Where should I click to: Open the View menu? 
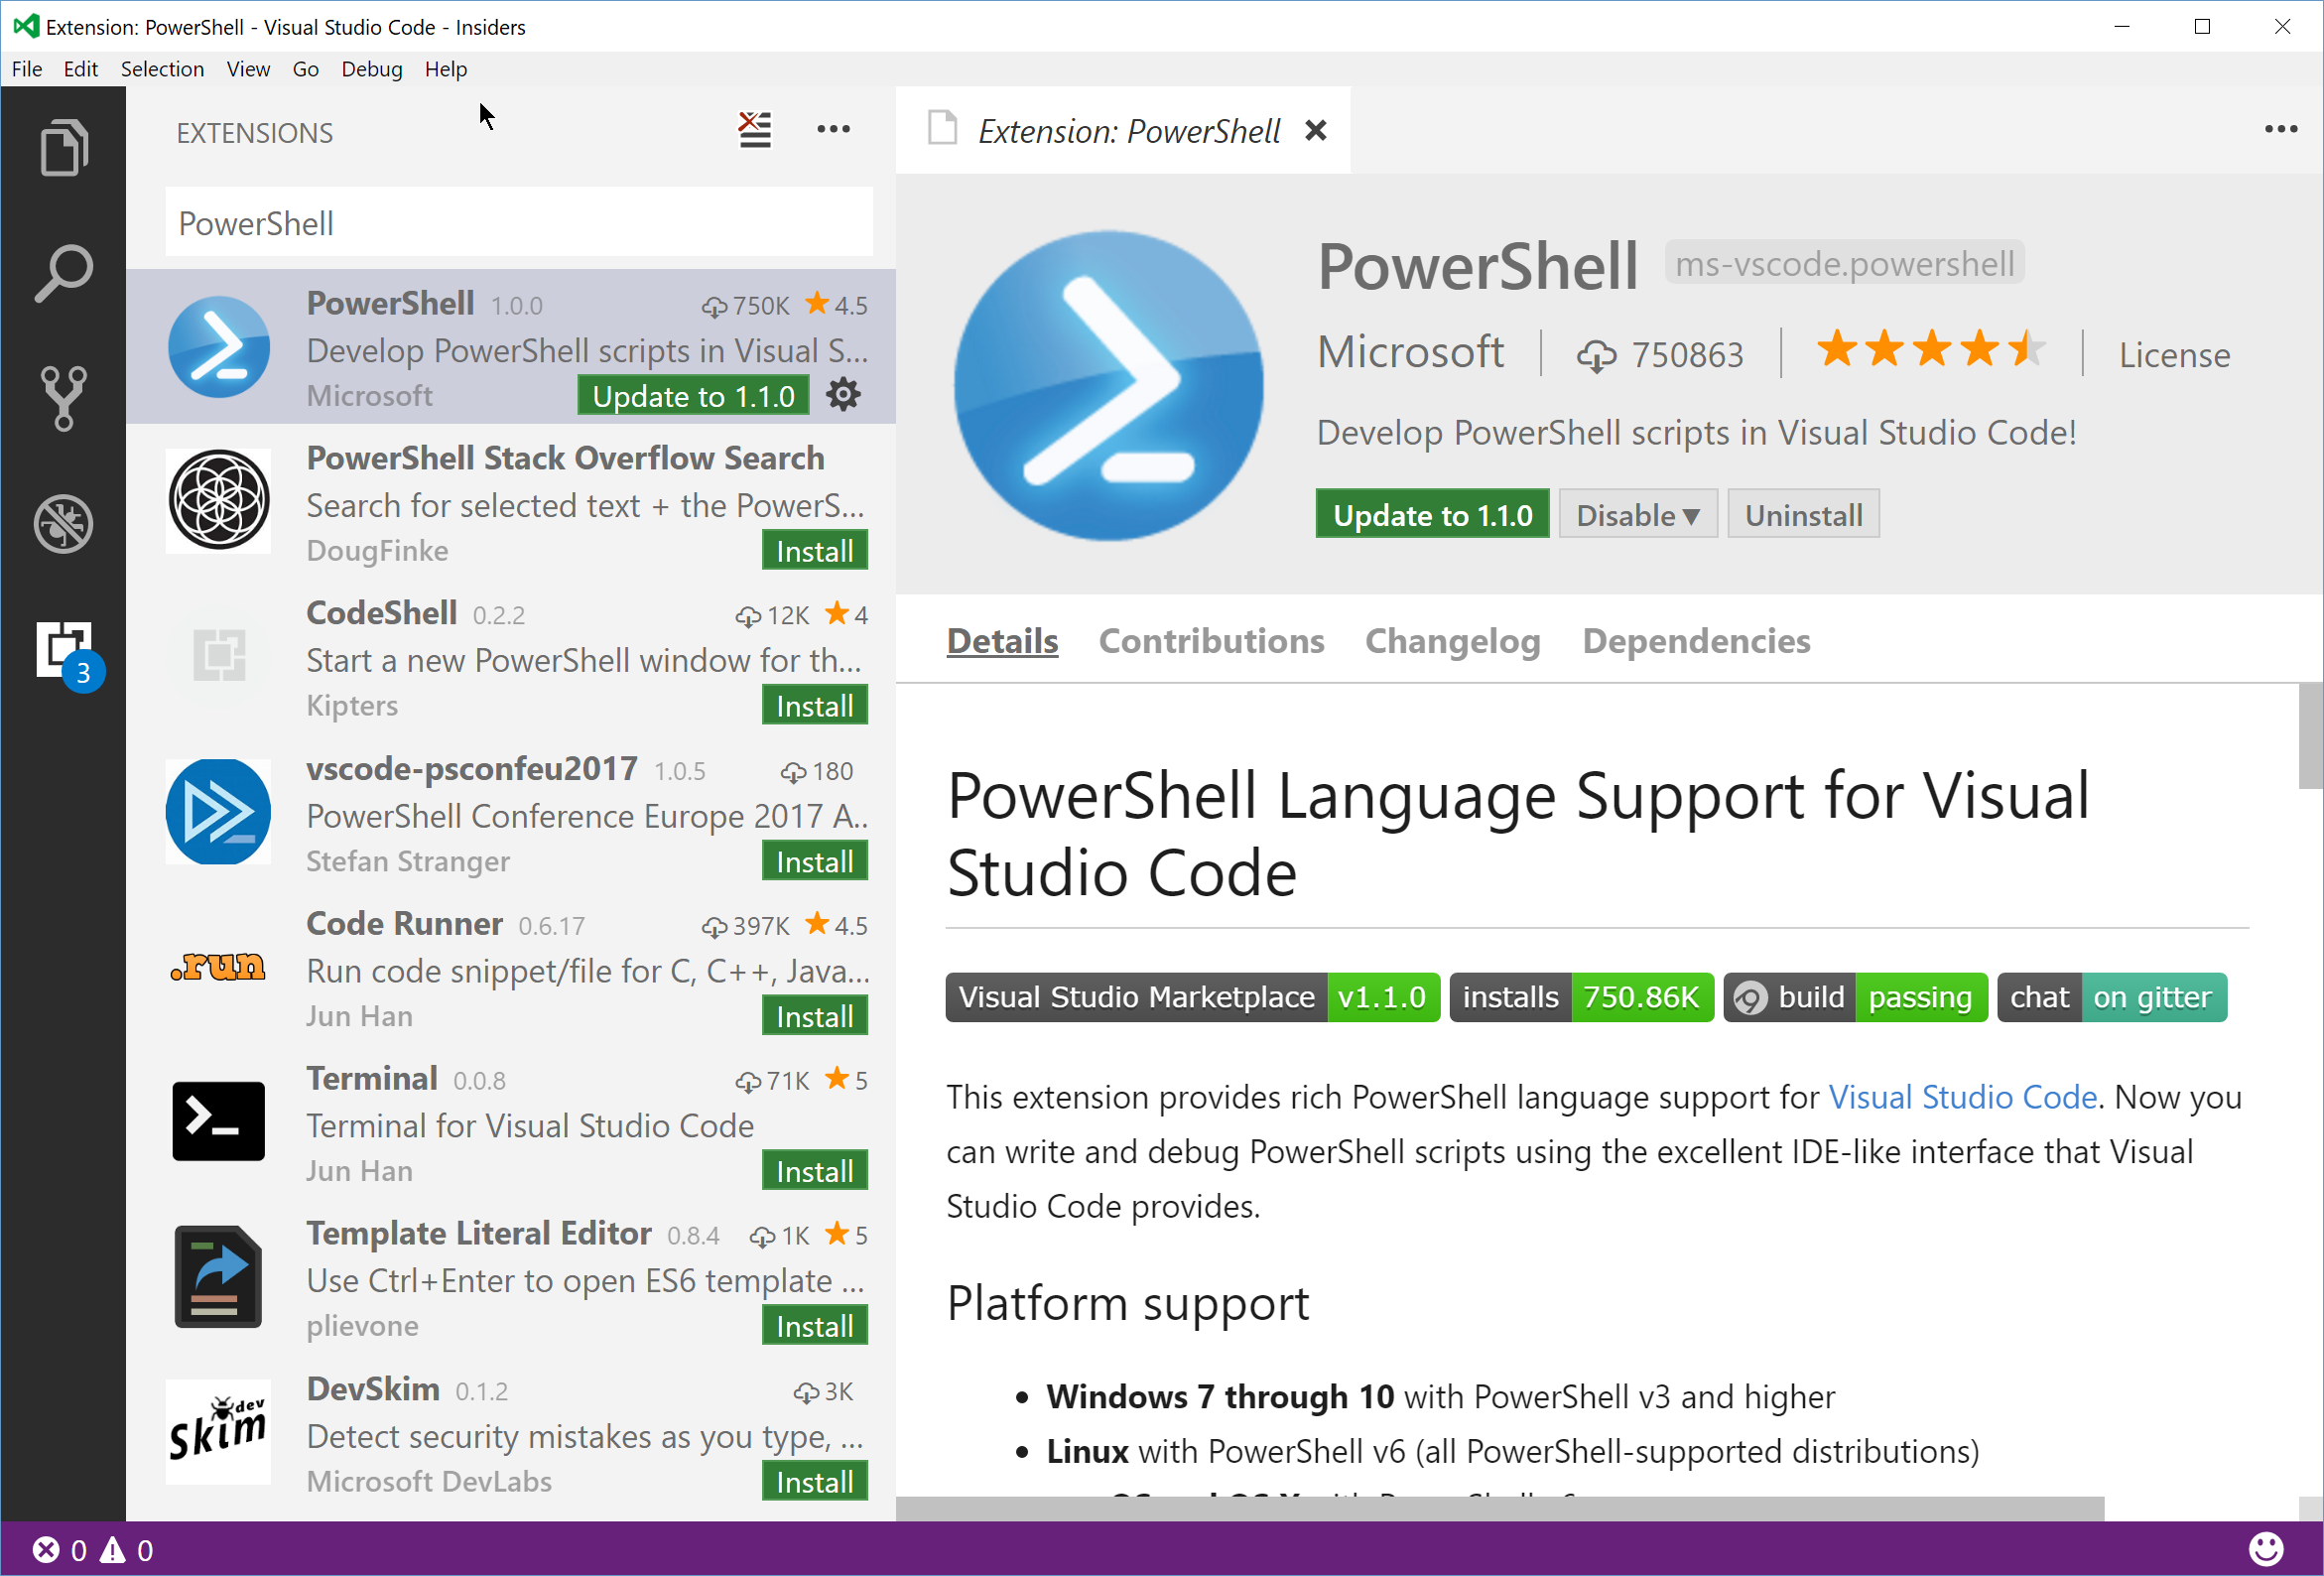[248, 69]
